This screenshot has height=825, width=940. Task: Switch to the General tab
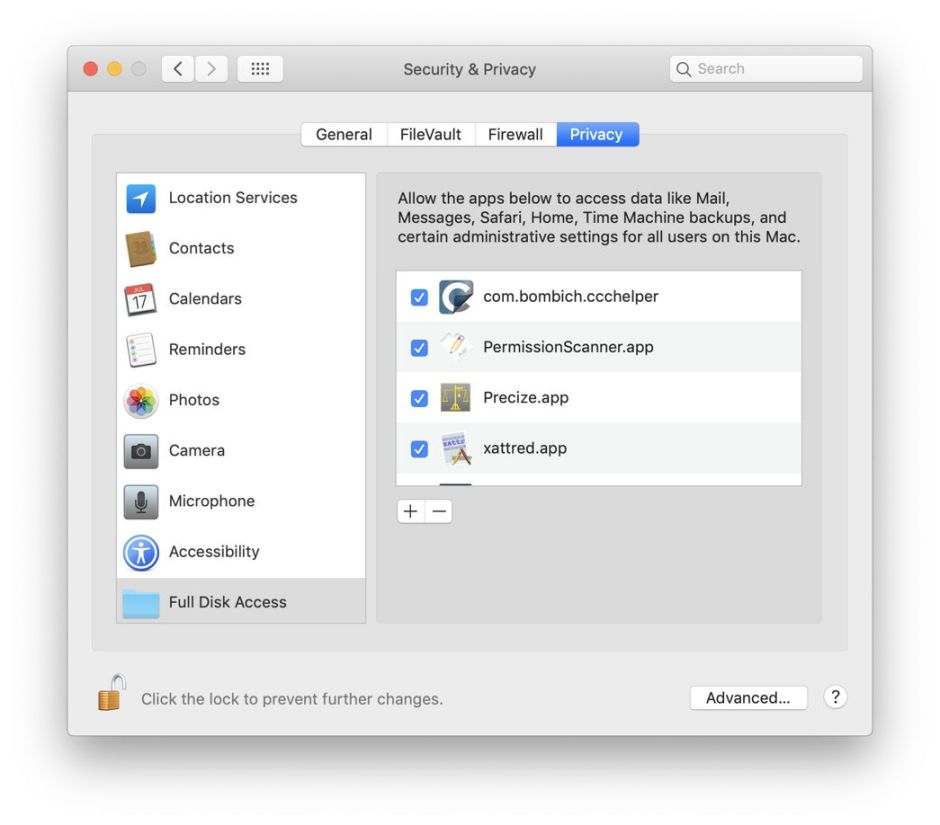(344, 133)
